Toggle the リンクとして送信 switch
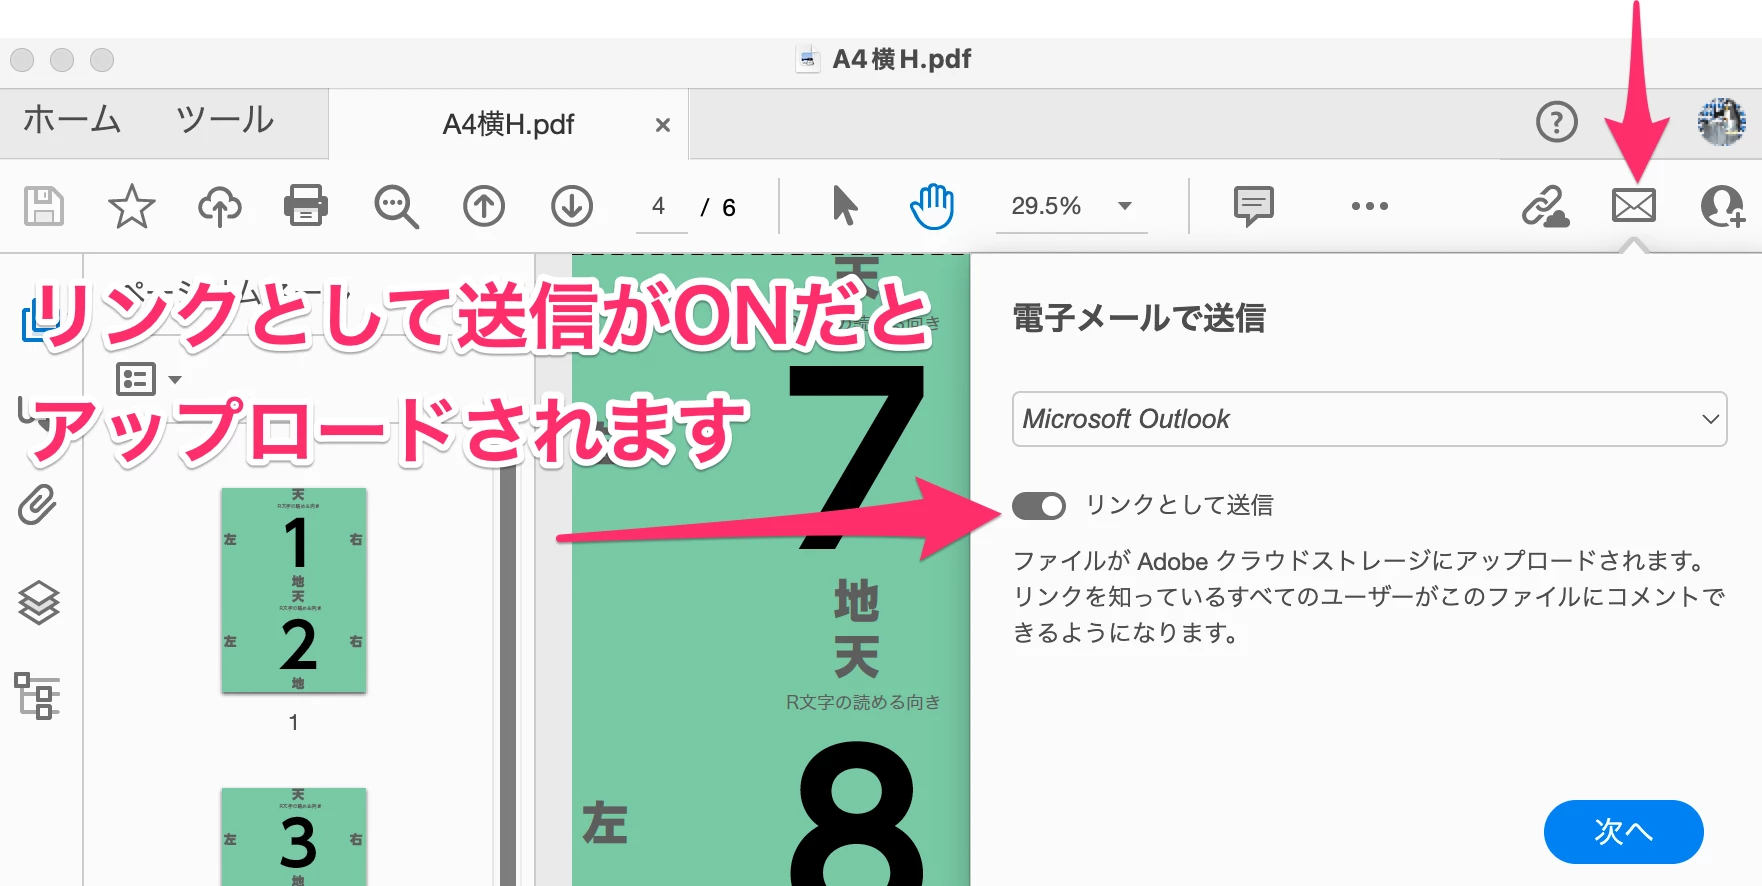This screenshot has width=1762, height=886. click(1039, 506)
